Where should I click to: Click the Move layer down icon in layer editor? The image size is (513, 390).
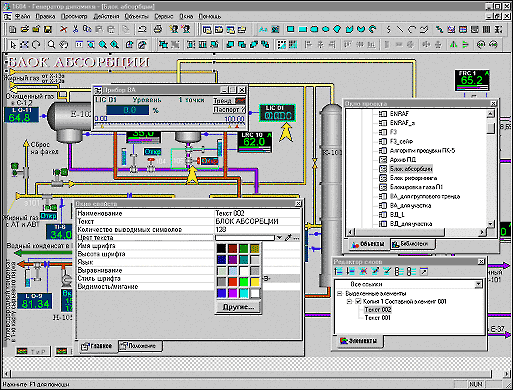(x=351, y=272)
